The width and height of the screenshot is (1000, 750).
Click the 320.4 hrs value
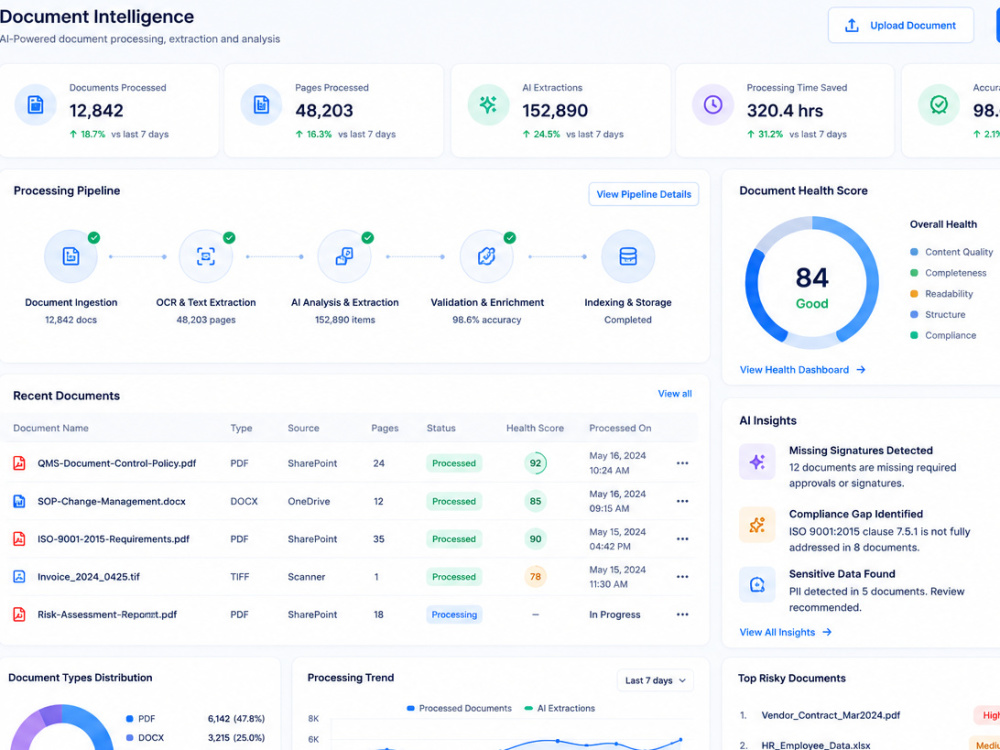785,110
